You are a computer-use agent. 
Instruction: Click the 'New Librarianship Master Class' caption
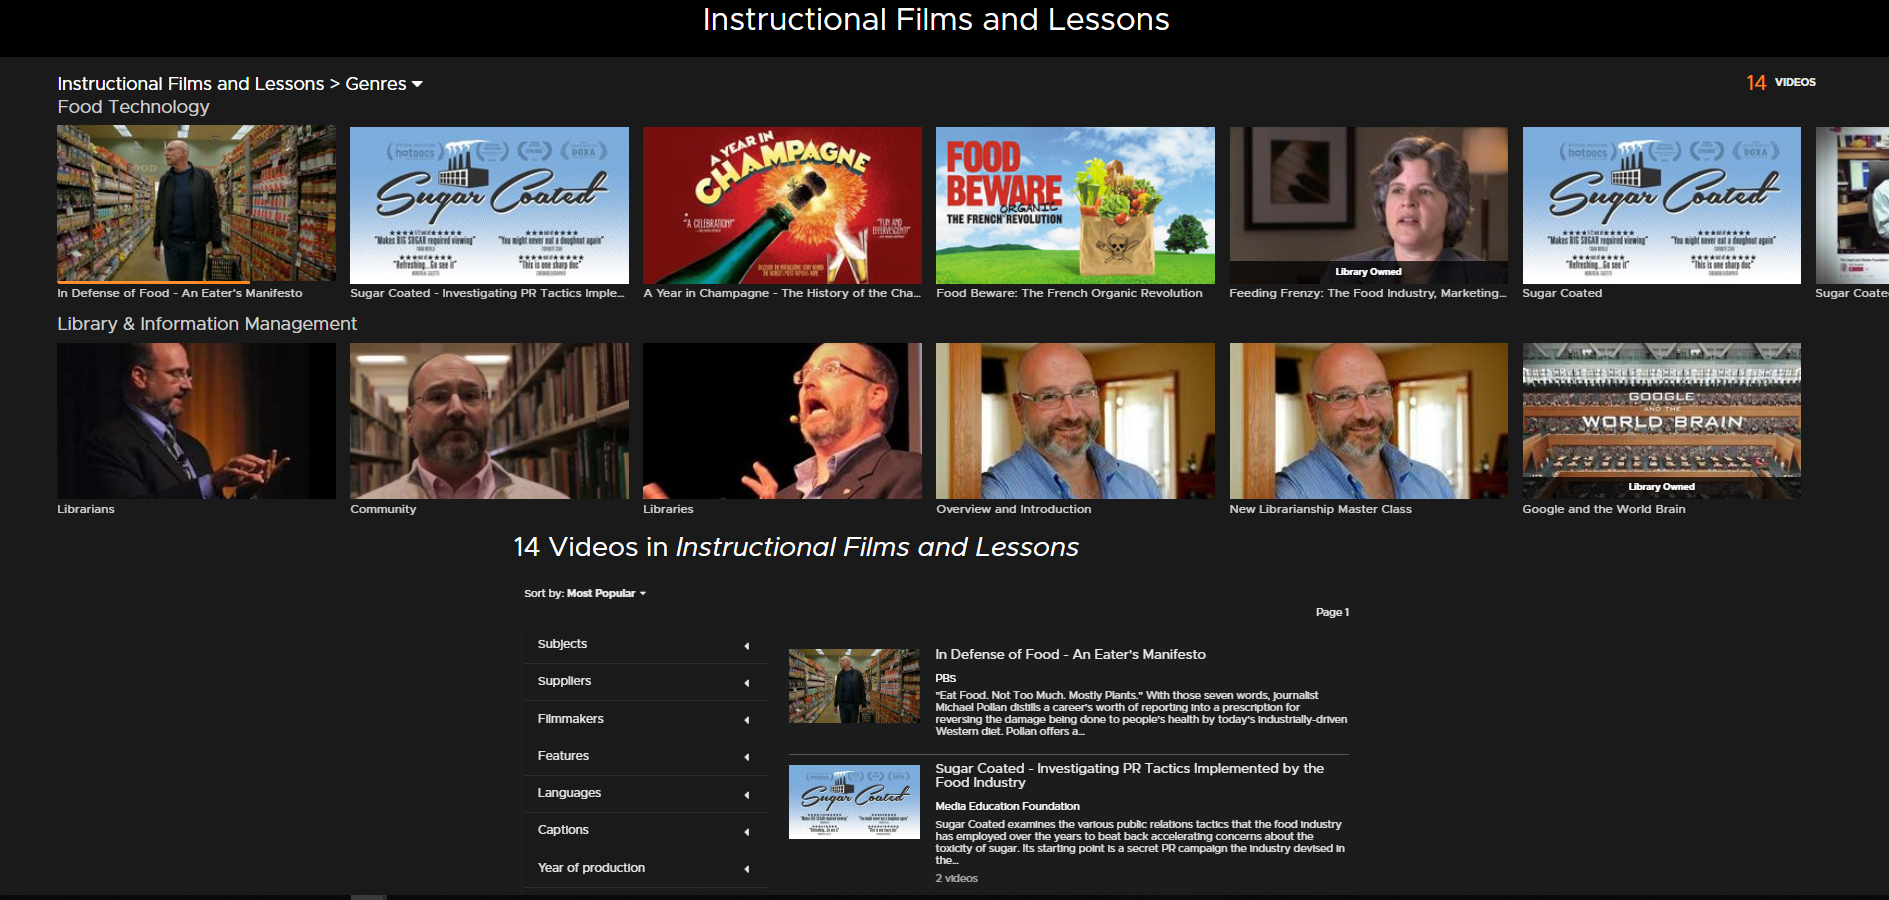(x=1320, y=509)
